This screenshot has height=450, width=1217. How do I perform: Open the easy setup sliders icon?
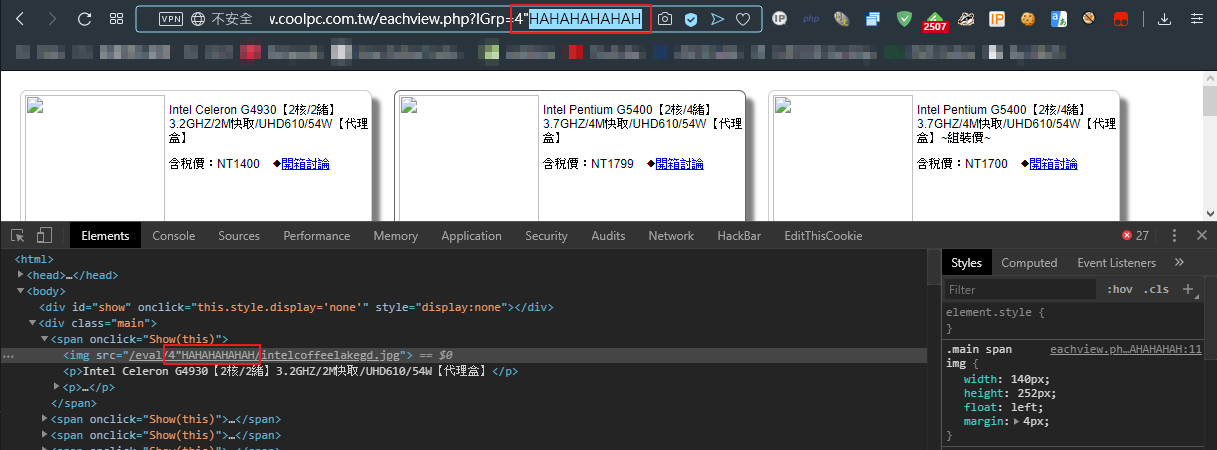pos(1196,19)
